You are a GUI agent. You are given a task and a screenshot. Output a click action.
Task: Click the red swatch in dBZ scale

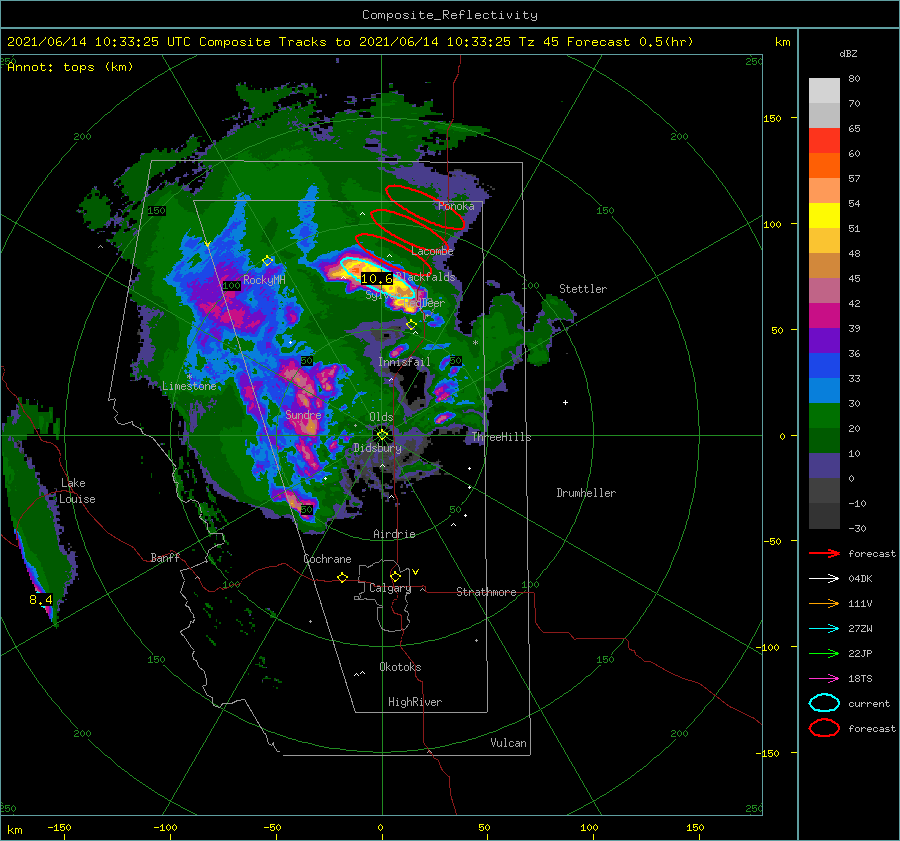824,141
